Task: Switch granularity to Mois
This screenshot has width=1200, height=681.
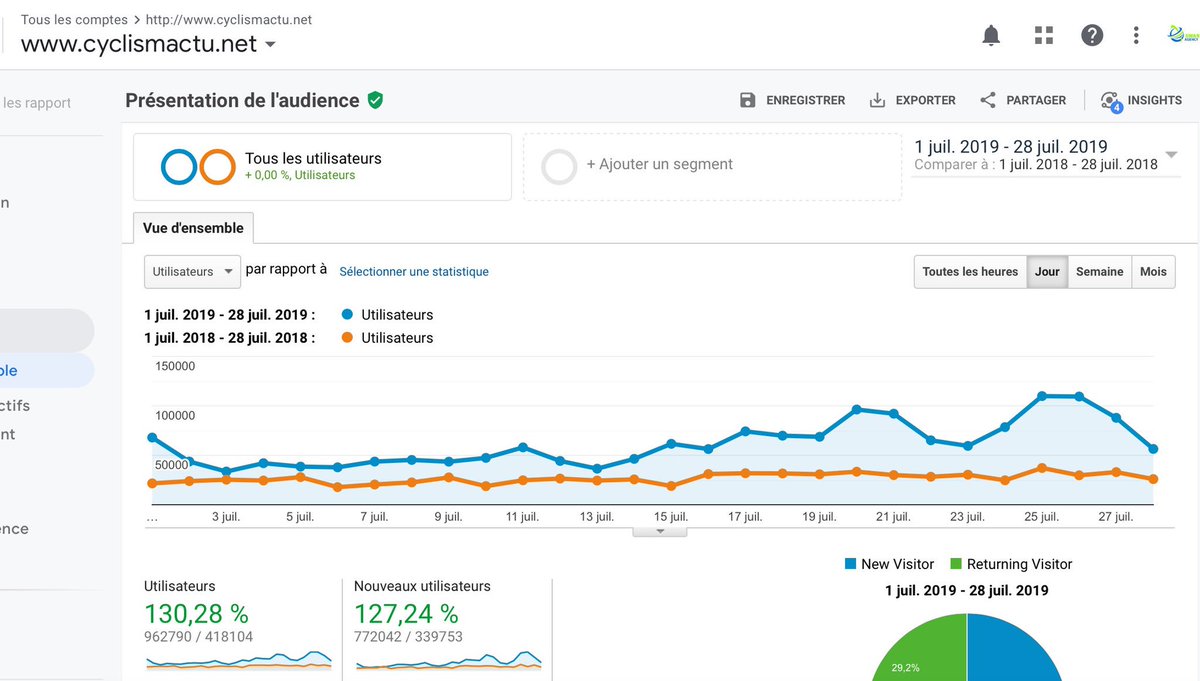Action: coord(1153,271)
